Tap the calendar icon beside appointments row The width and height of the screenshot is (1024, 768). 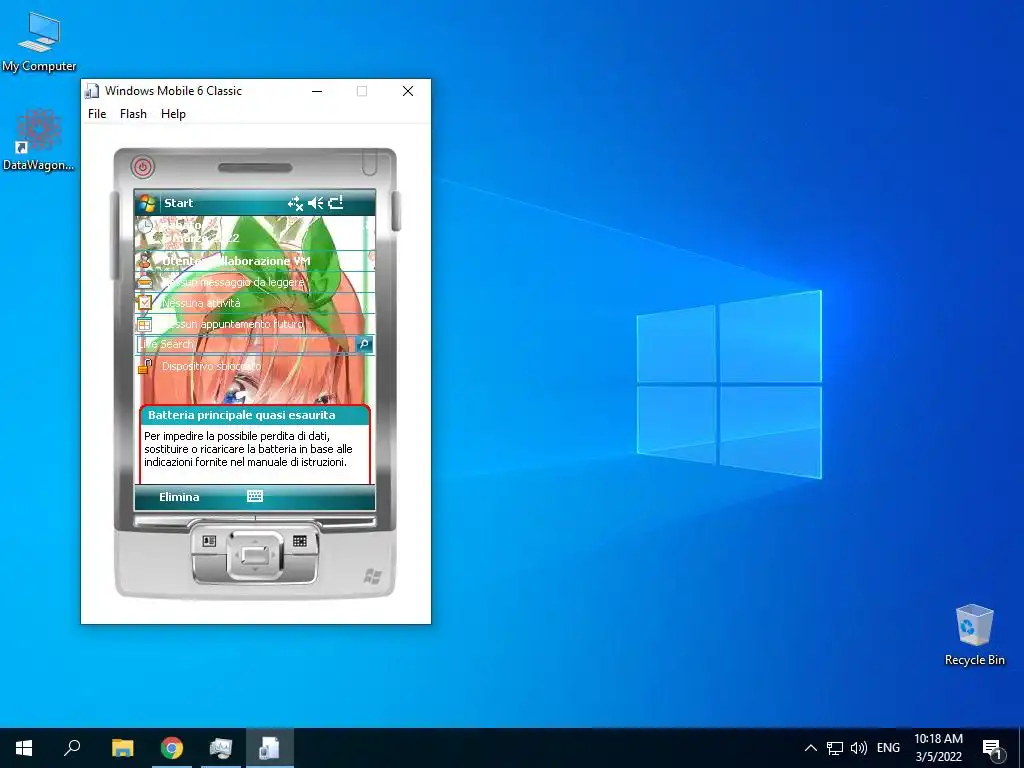click(x=144, y=324)
